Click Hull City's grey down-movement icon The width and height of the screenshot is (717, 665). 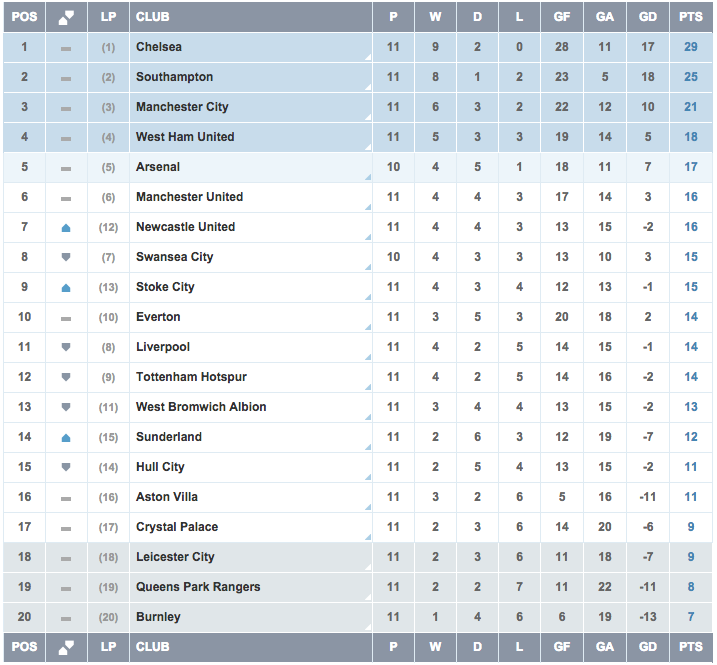pyautogui.click(x=66, y=467)
